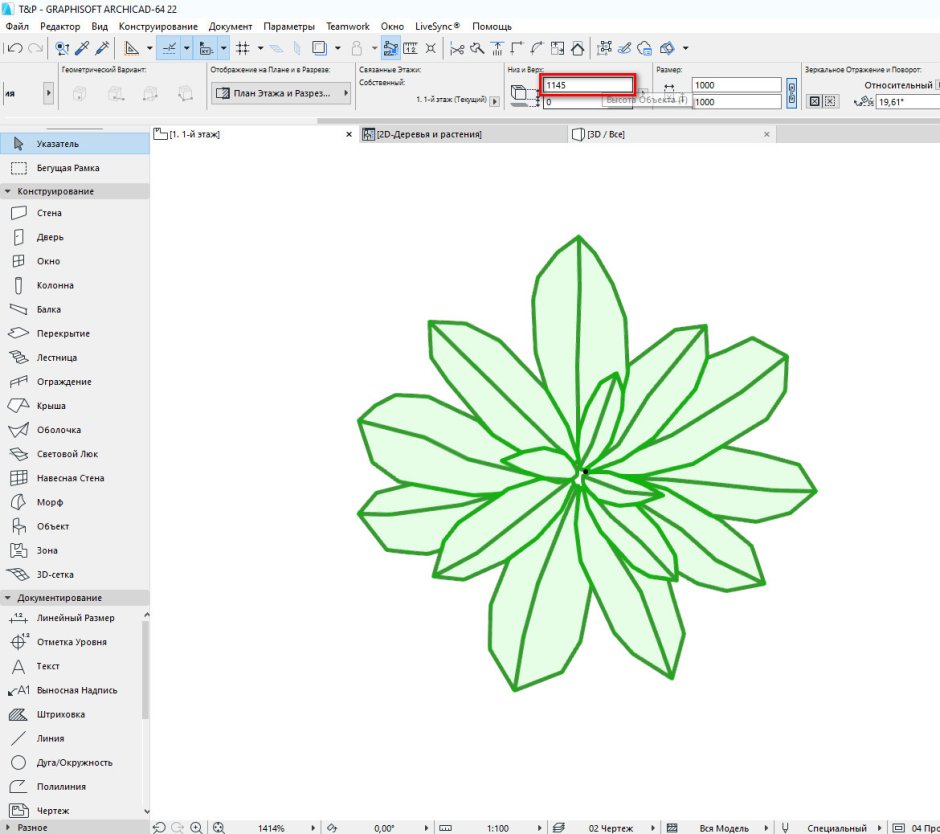Toggle the mirror reflection checkbox icon
The width and height of the screenshot is (940, 834).
click(x=814, y=102)
